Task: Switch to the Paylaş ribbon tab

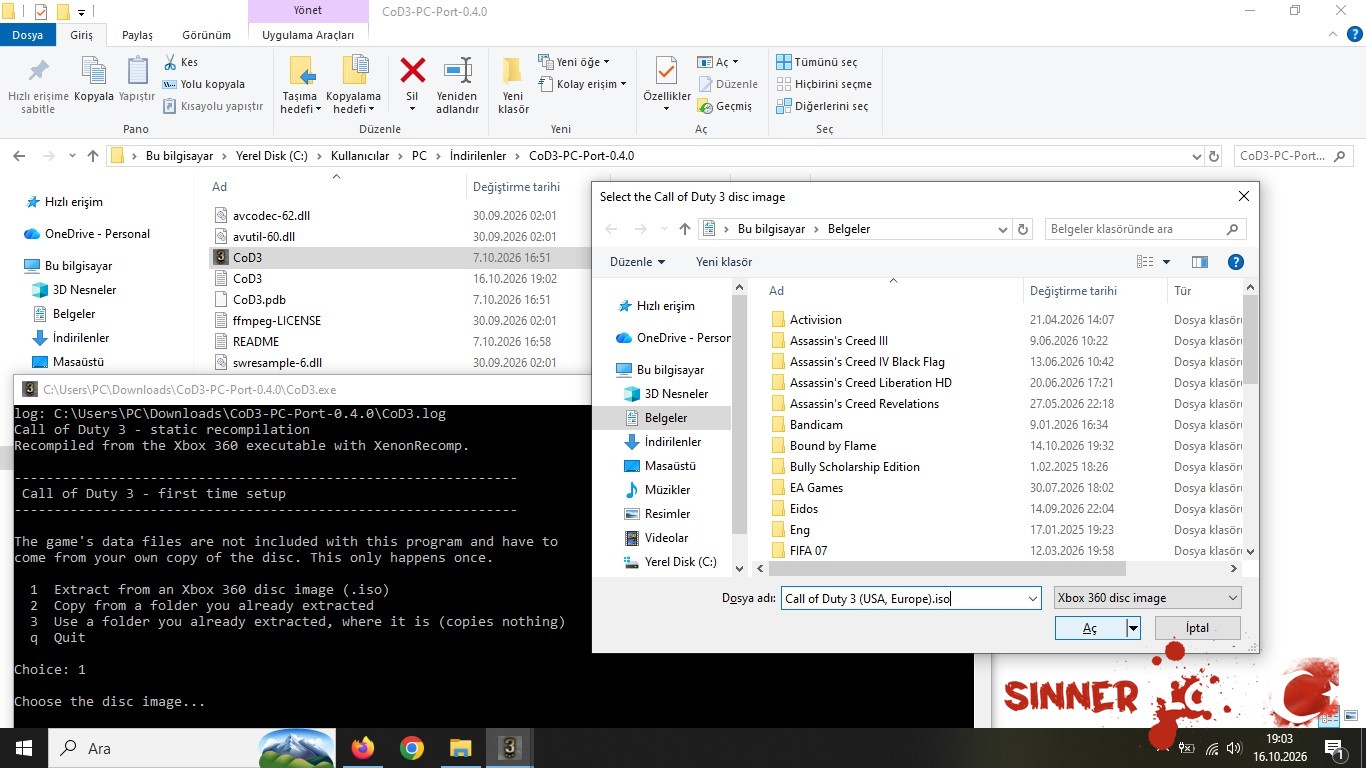Action: click(138, 35)
